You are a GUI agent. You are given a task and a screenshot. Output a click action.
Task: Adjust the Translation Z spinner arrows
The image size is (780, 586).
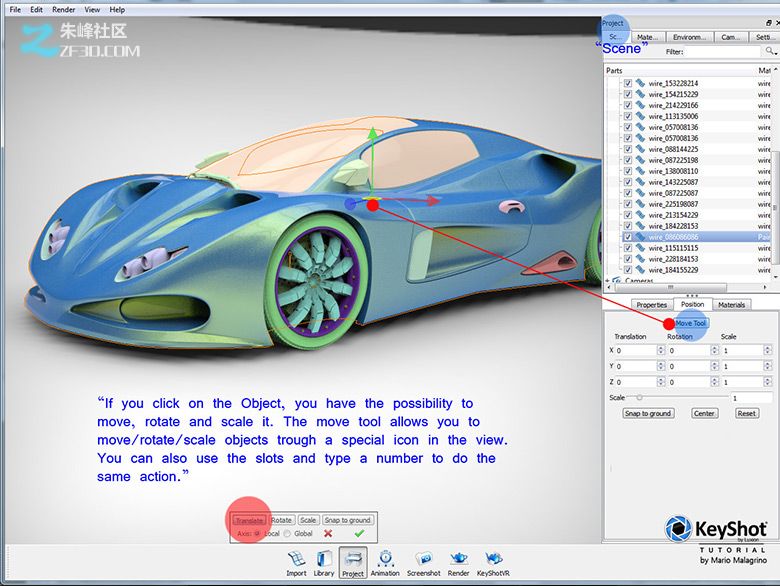[x=661, y=382]
